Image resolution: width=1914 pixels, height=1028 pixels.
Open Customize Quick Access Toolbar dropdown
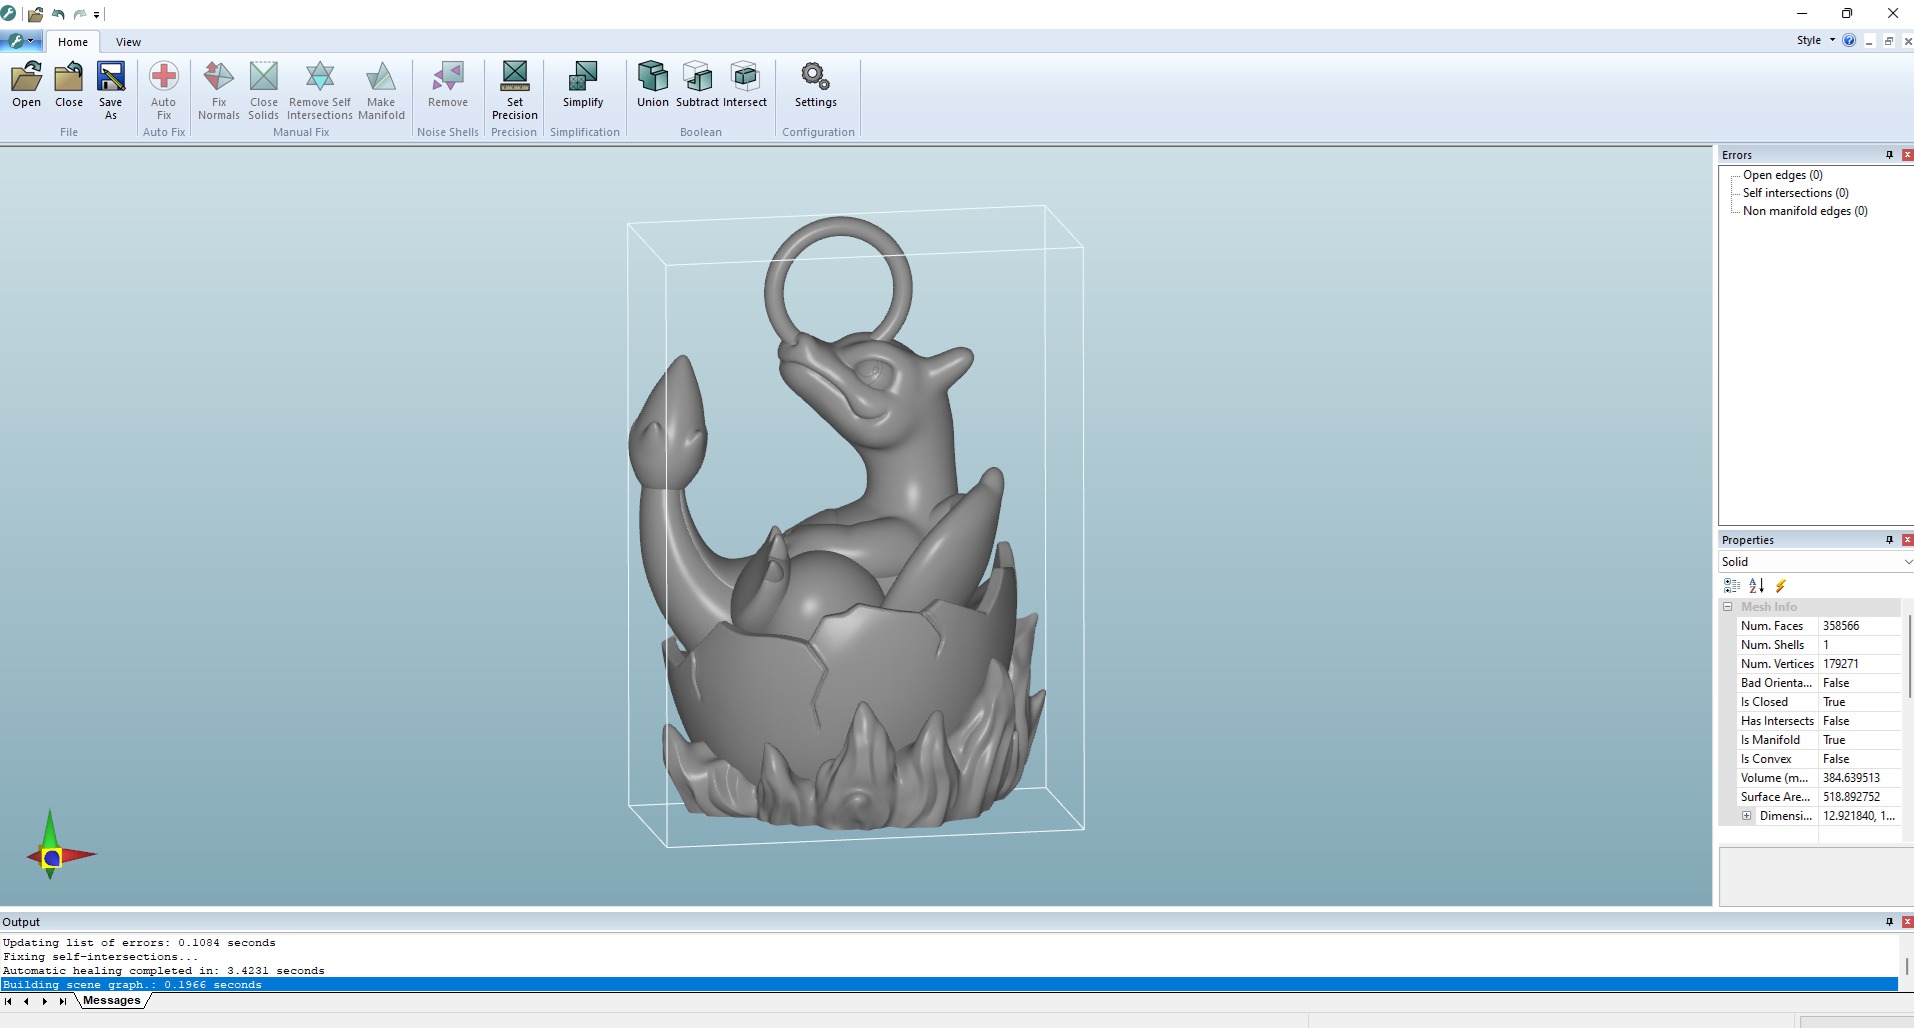pos(97,15)
